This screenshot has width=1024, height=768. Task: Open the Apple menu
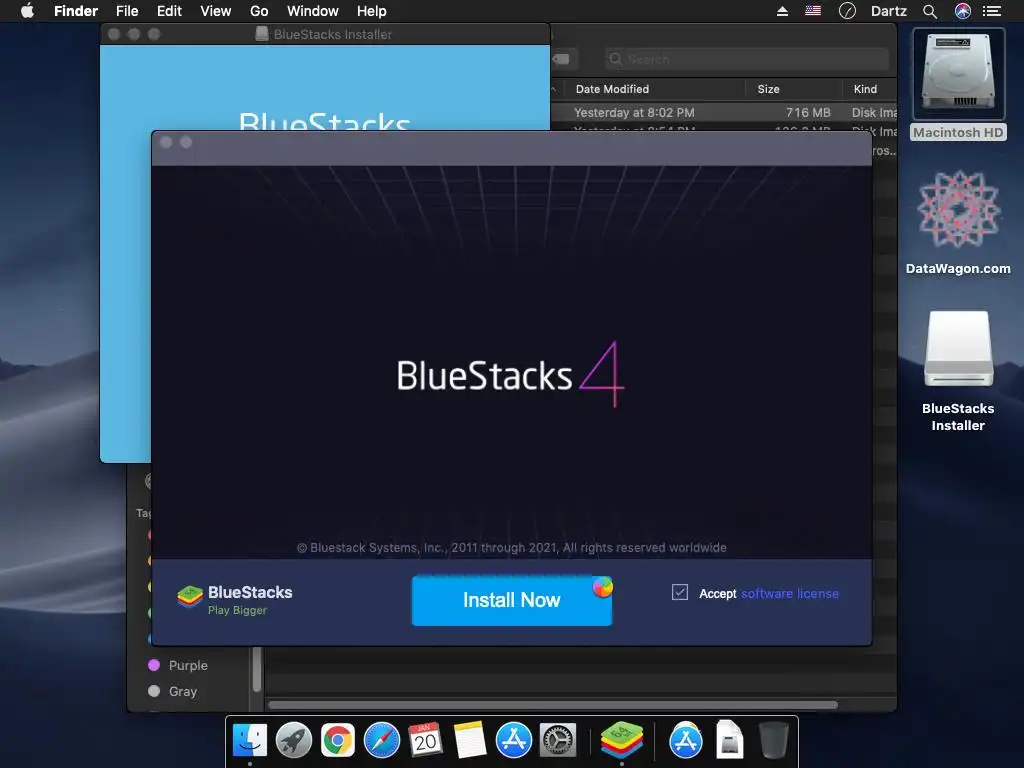[27, 11]
